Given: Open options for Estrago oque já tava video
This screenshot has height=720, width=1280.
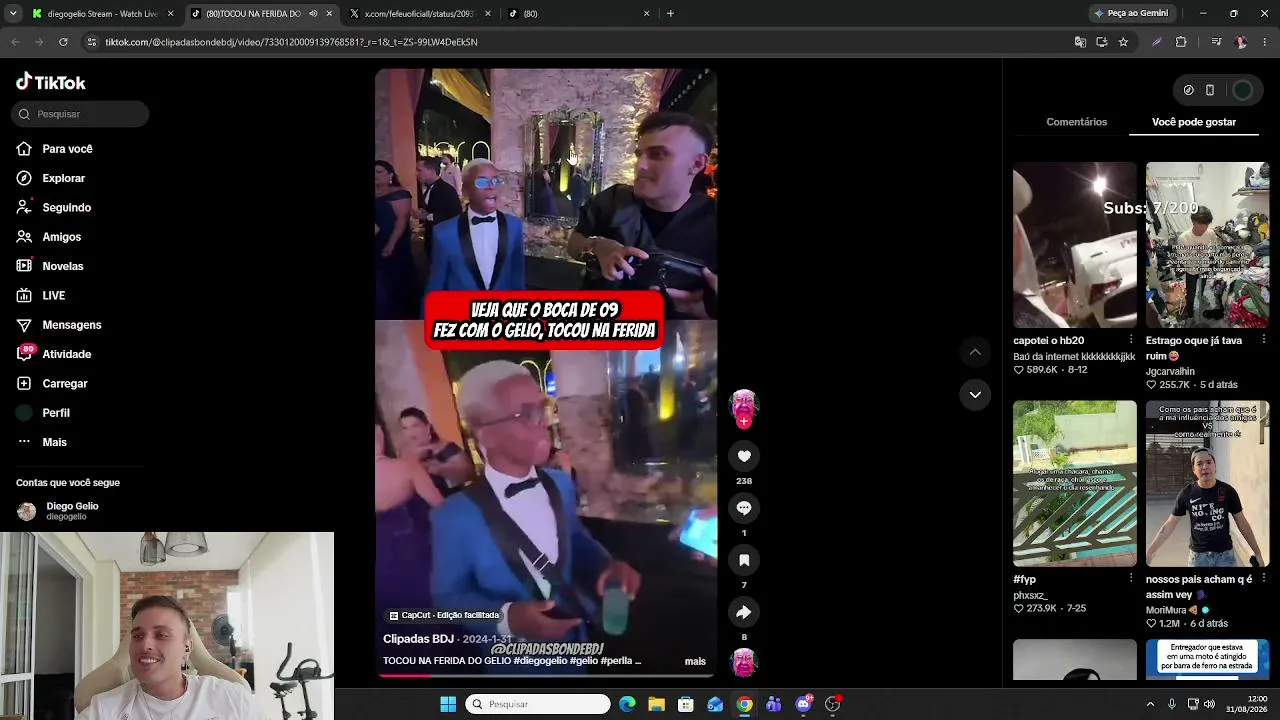Looking at the screenshot, I should pos(1264,340).
